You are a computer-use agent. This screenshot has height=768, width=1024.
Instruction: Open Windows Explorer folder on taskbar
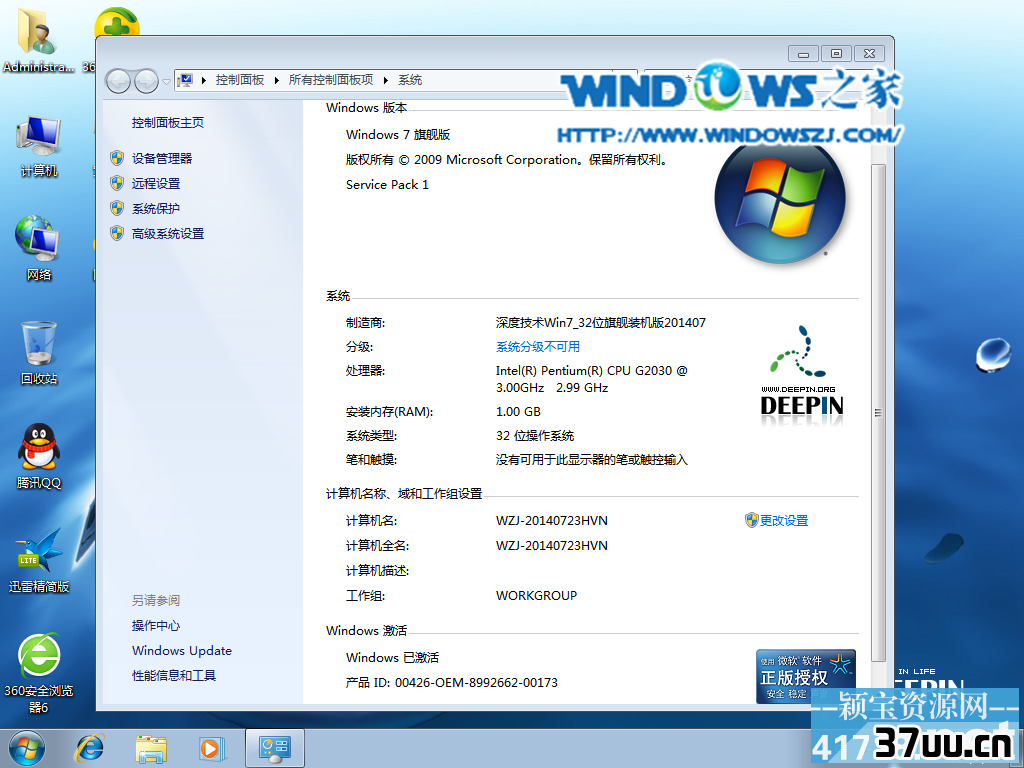[x=151, y=748]
